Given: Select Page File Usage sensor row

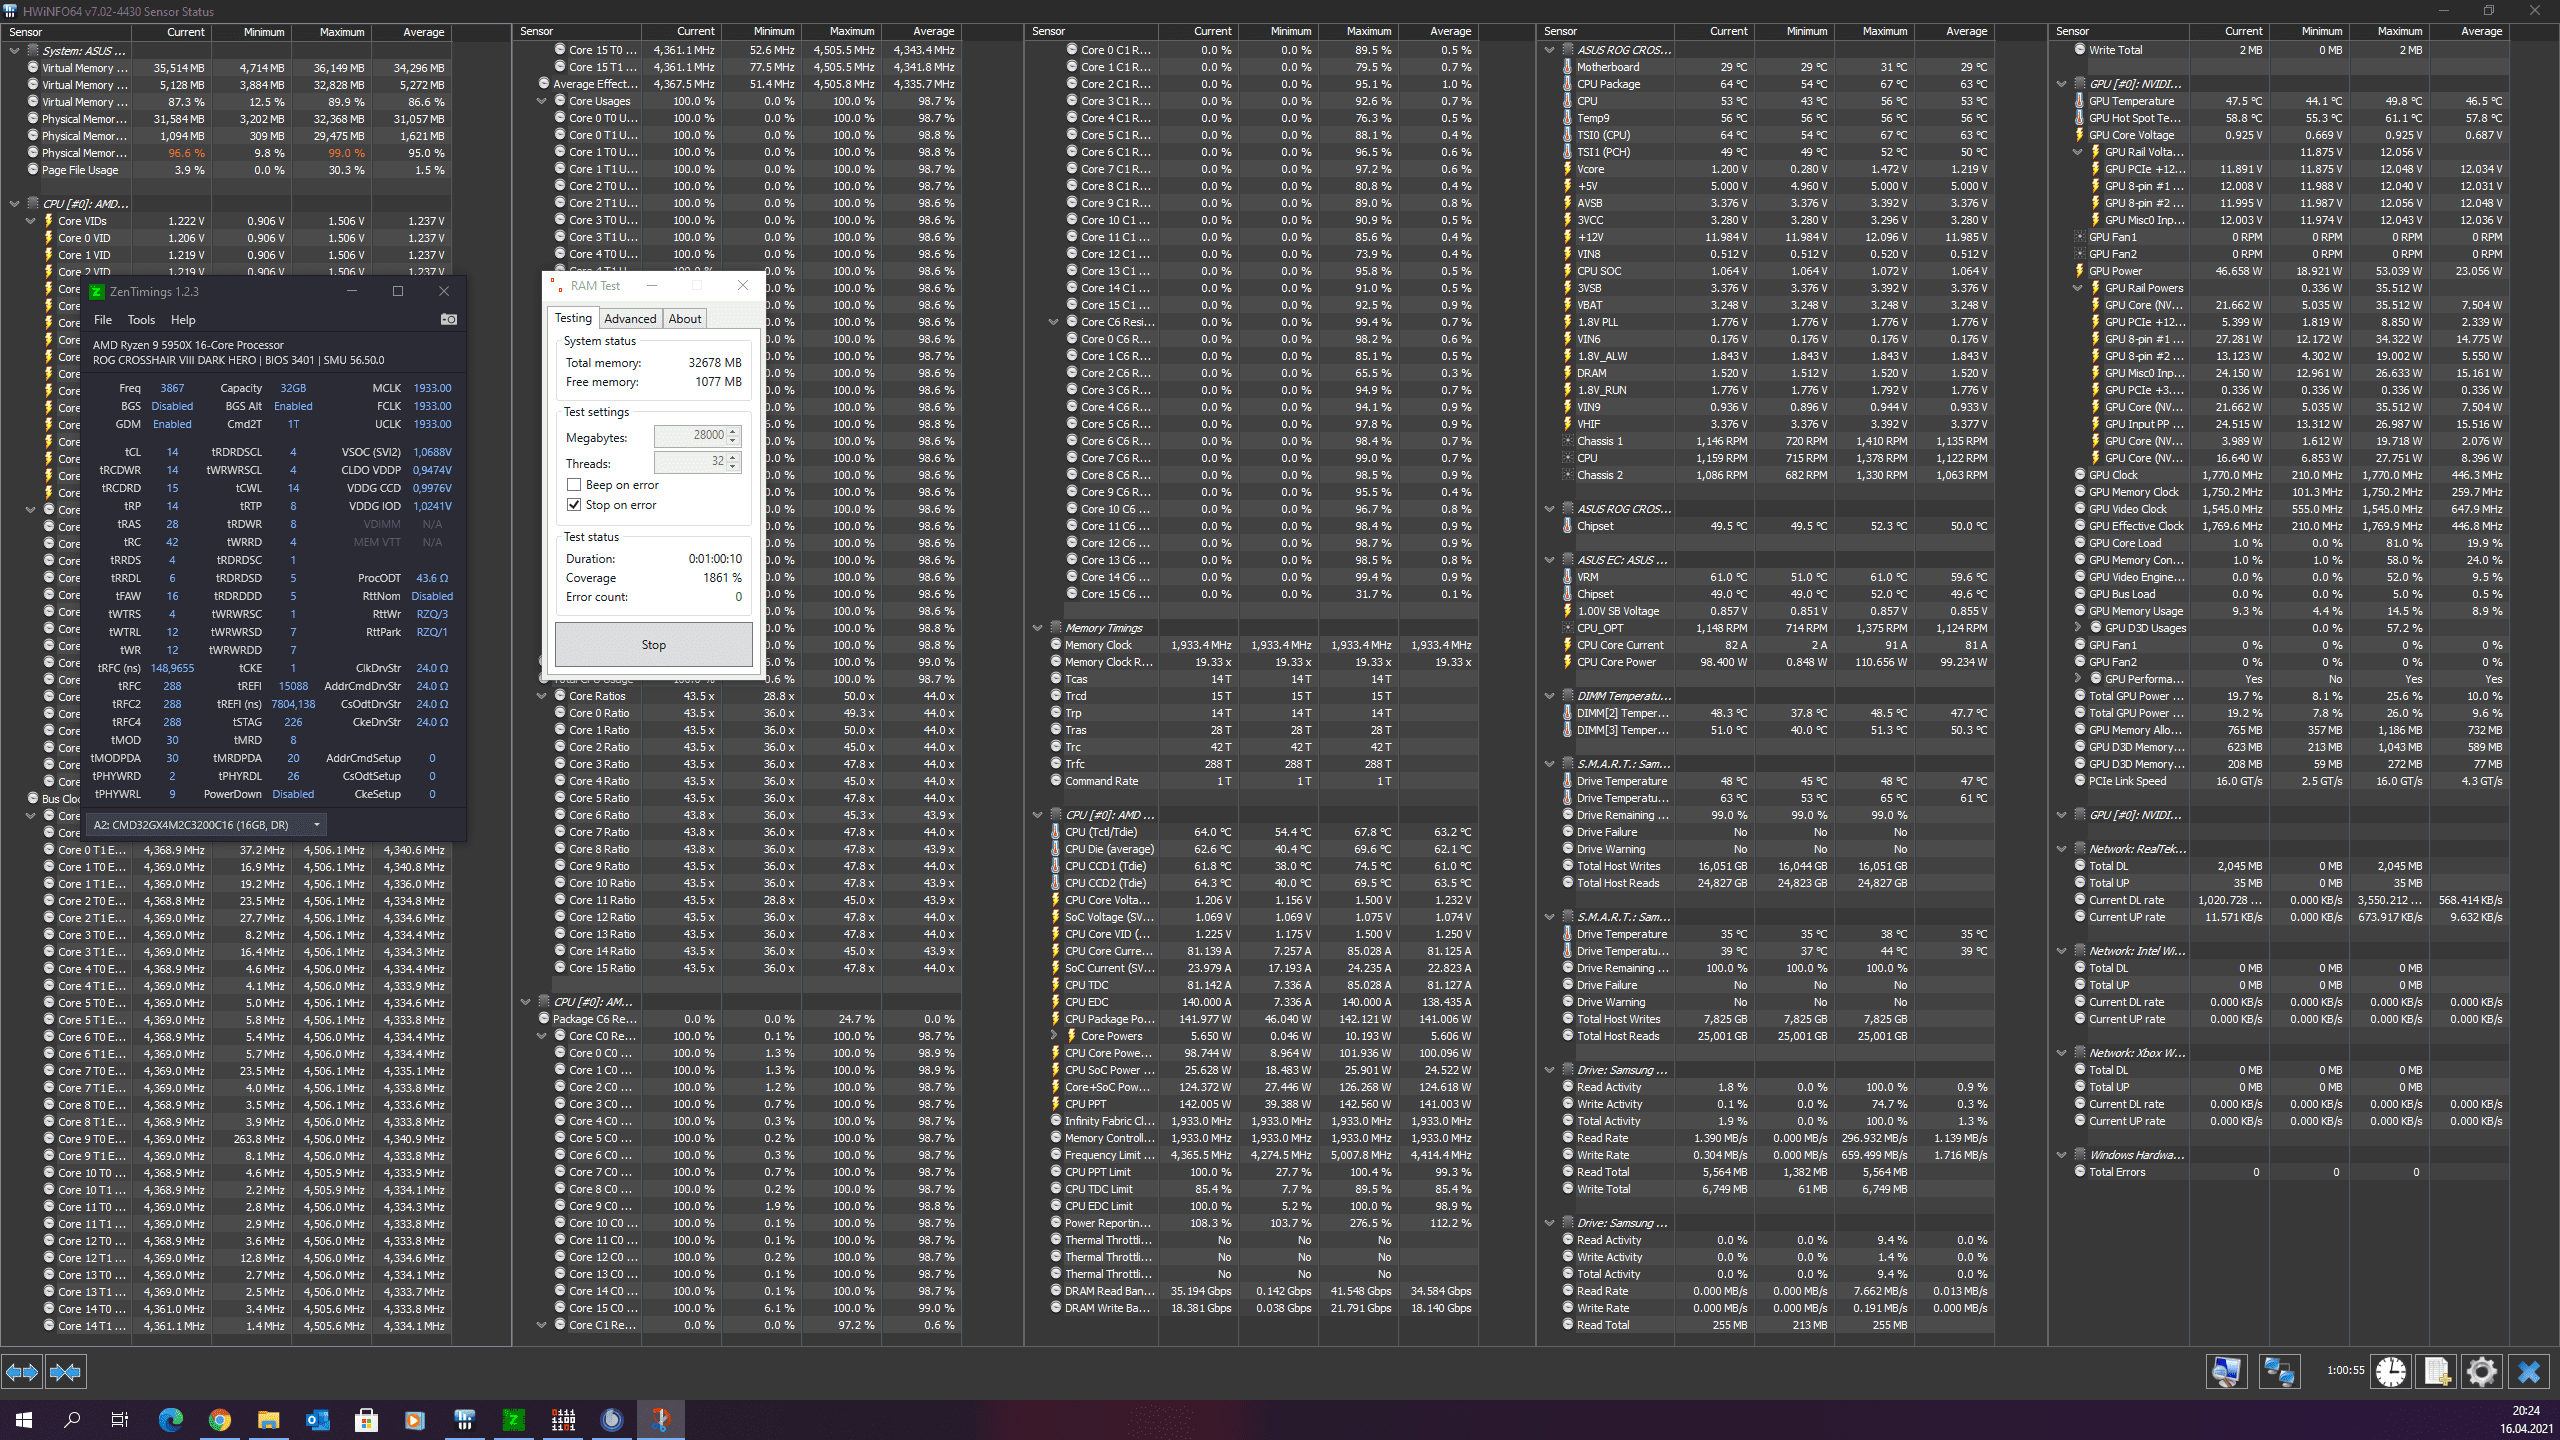Looking at the screenshot, I should pyautogui.click(x=227, y=170).
